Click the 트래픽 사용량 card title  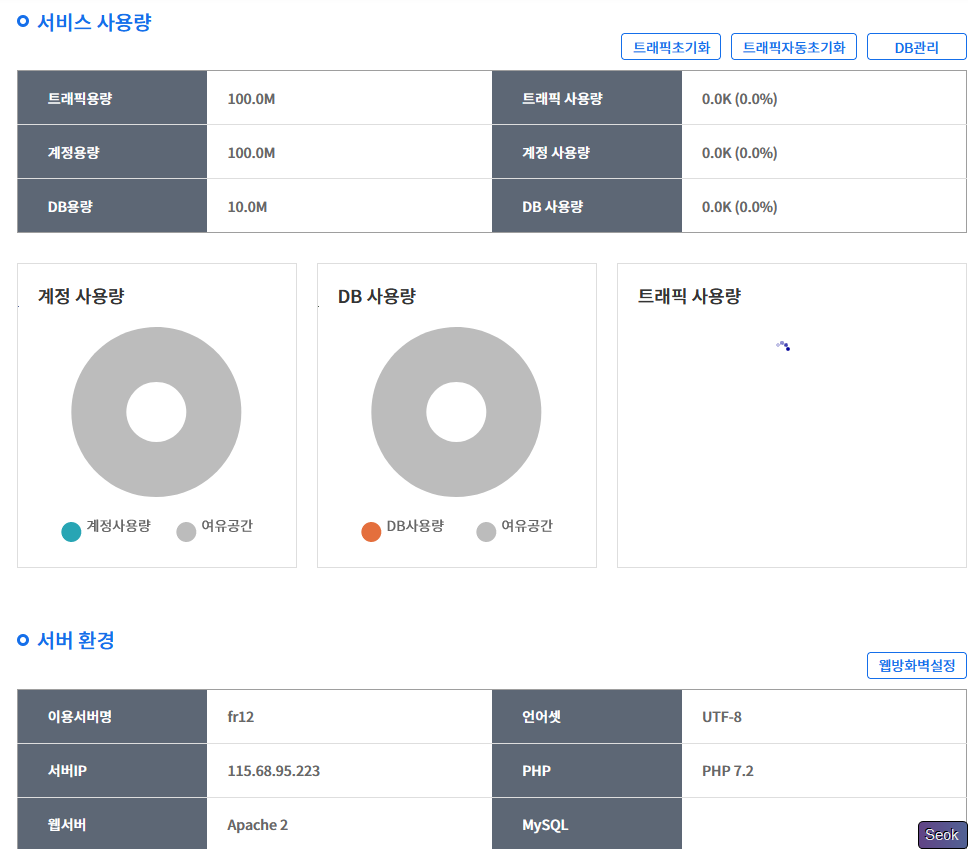[689, 296]
